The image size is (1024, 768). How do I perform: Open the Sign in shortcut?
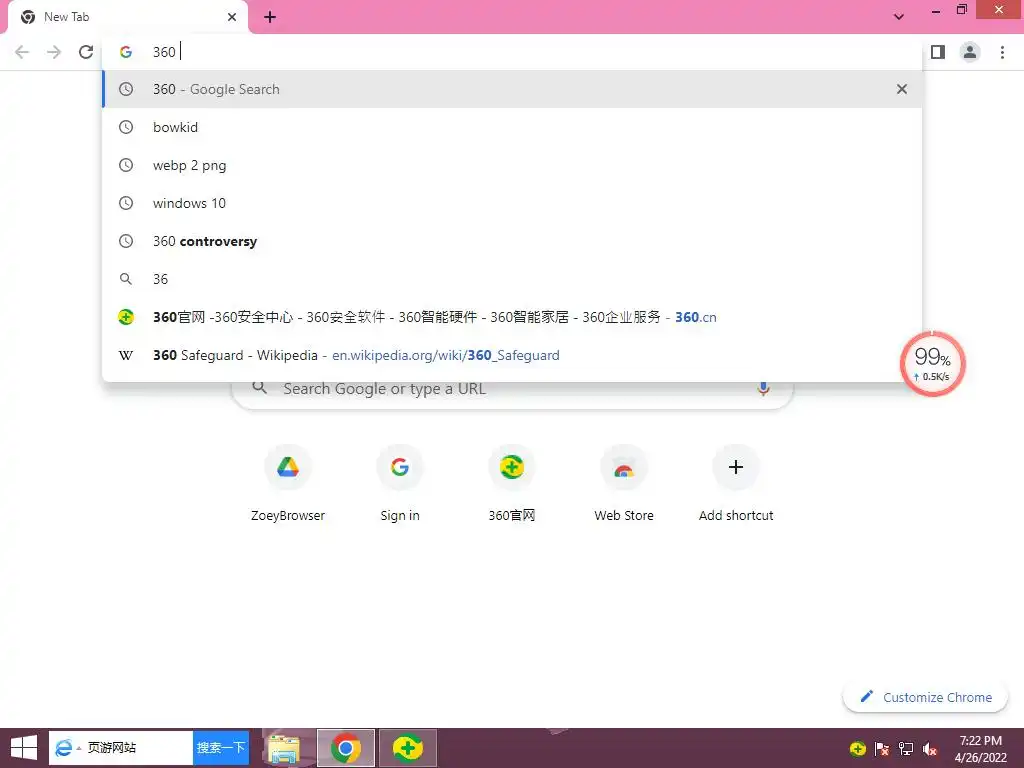coord(400,483)
